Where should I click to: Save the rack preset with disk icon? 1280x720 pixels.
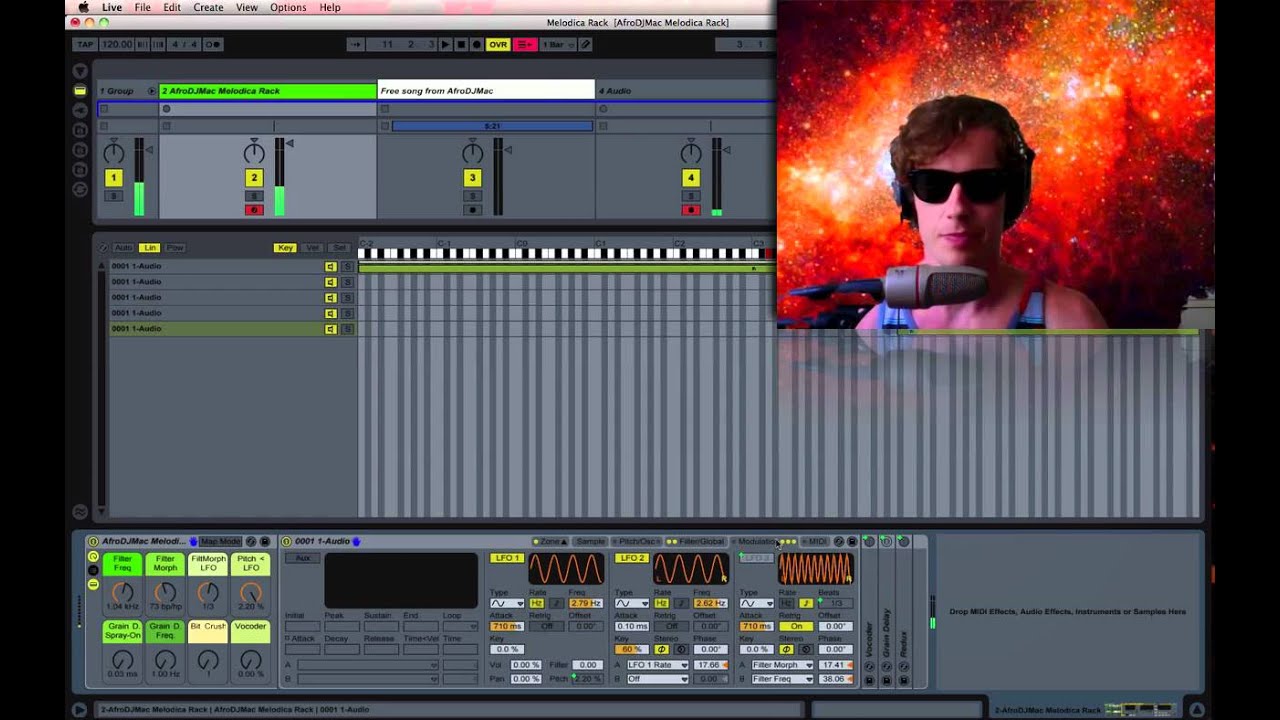click(265, 542)
